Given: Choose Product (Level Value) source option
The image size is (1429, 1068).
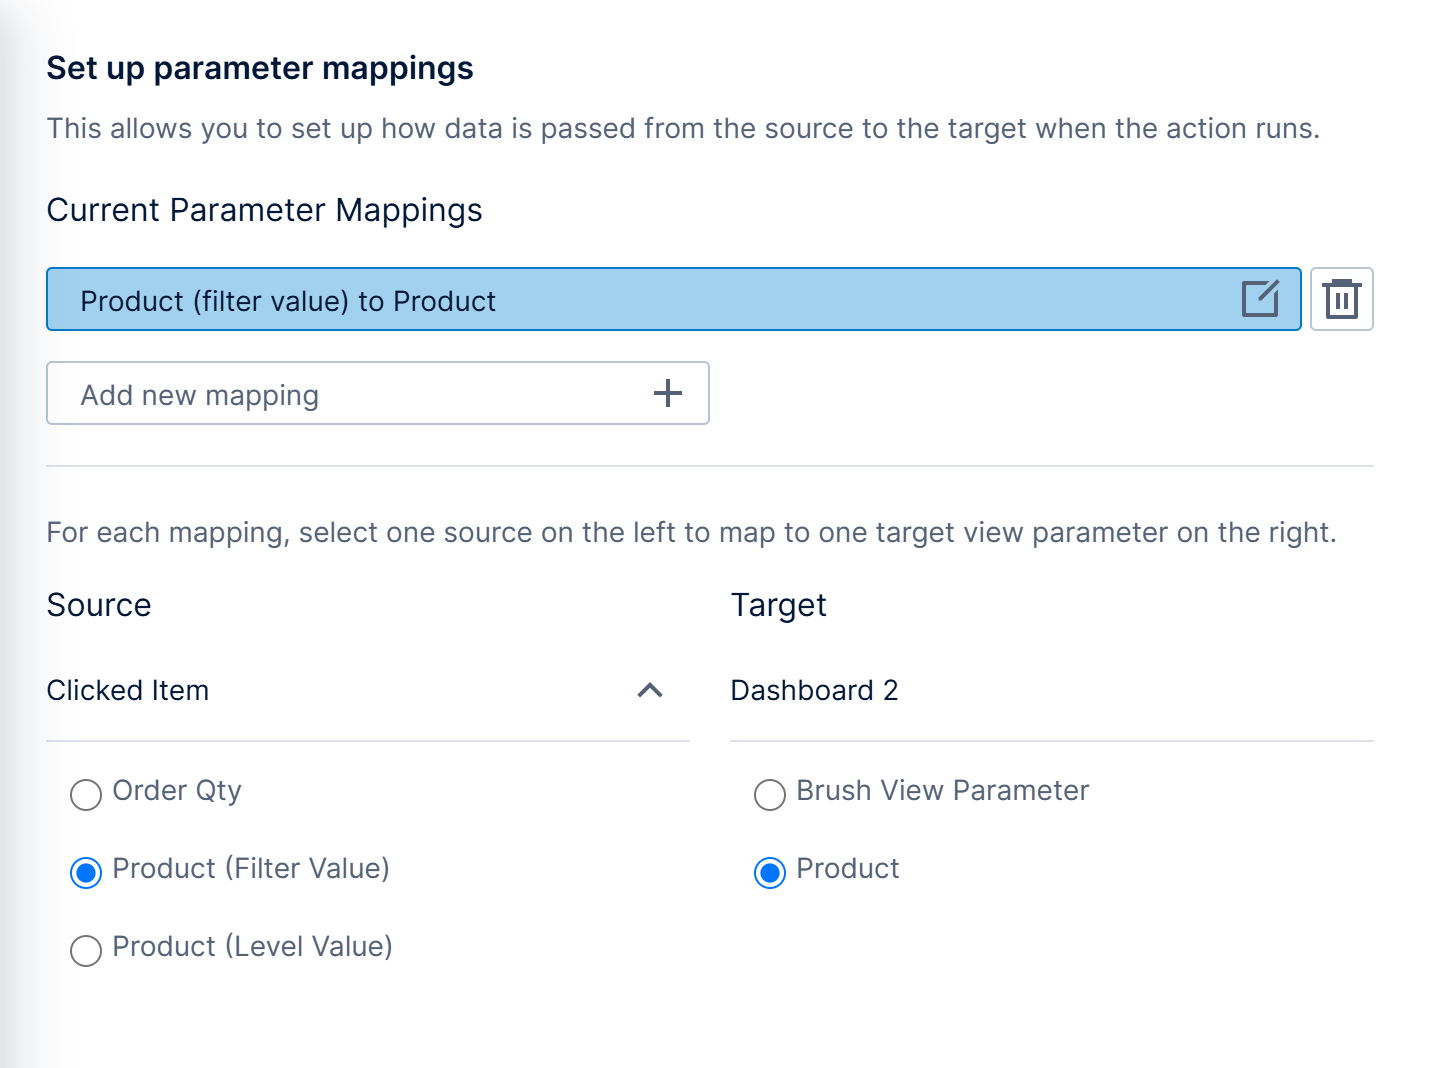Looking at the screenshot, I should click(86, 950).
